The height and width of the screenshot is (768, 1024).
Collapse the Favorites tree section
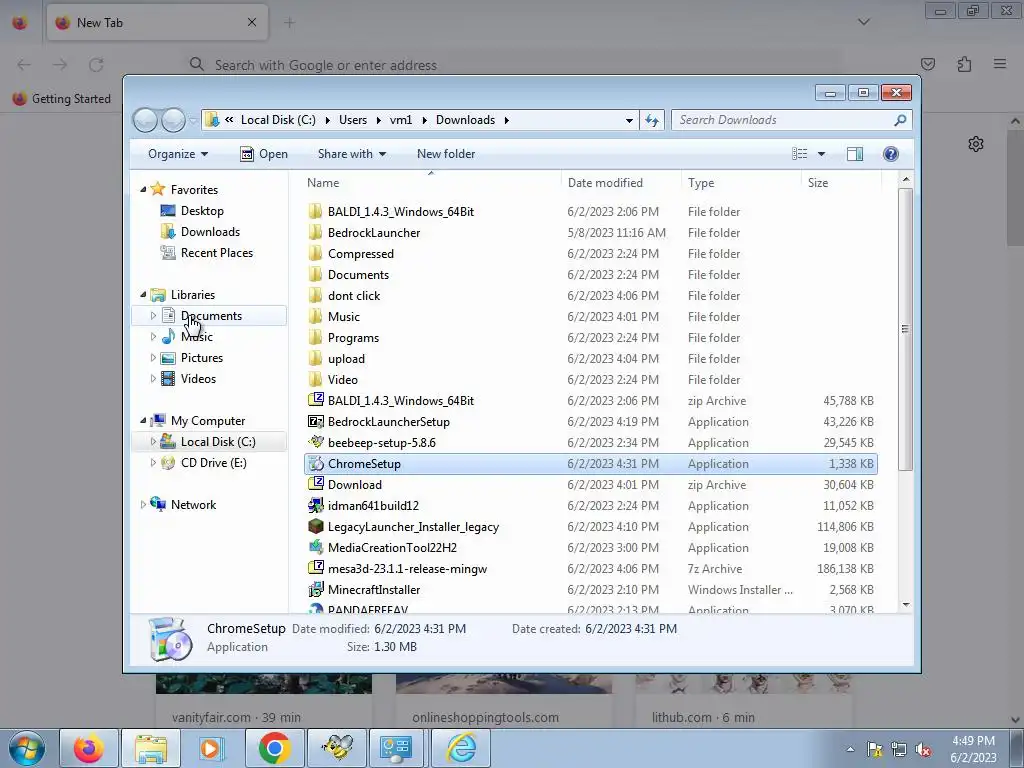click(x=143, y=189)
